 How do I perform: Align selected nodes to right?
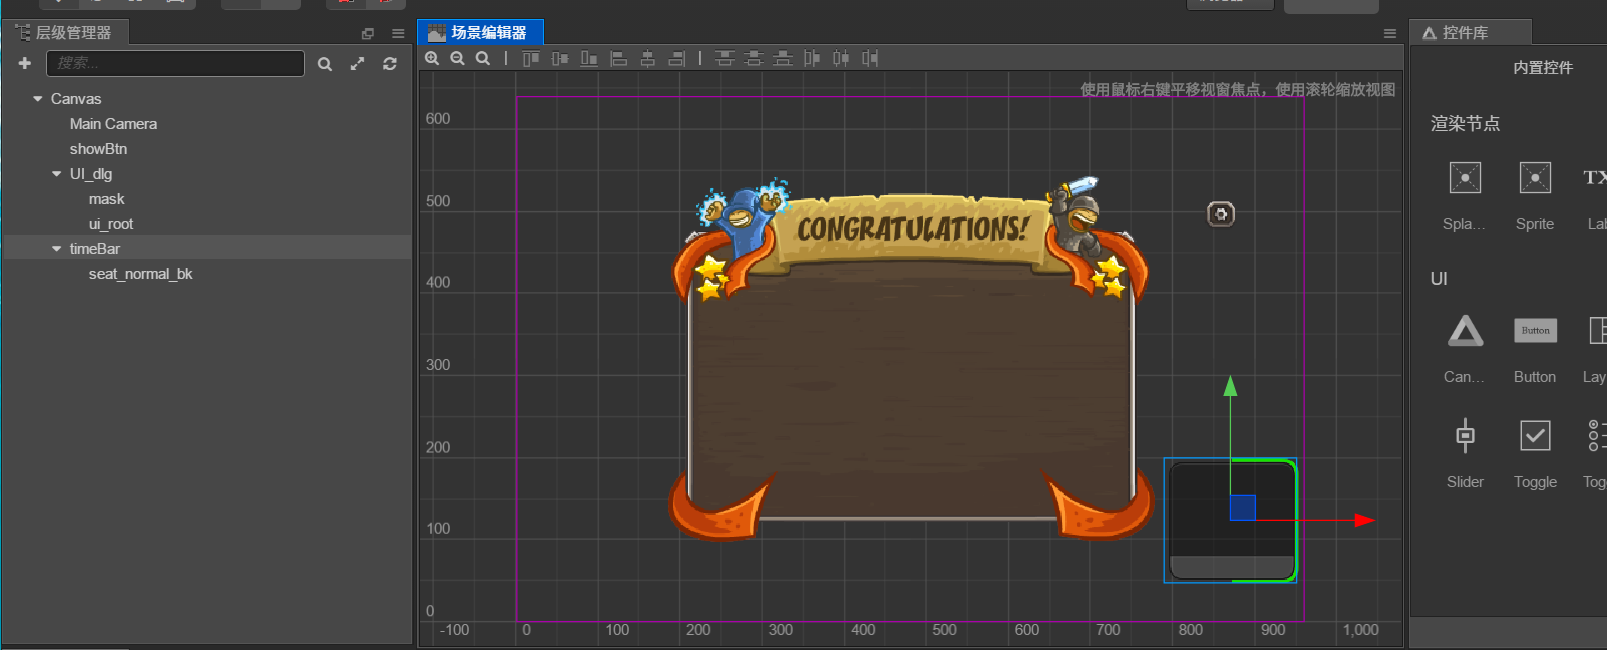[677, 58]
